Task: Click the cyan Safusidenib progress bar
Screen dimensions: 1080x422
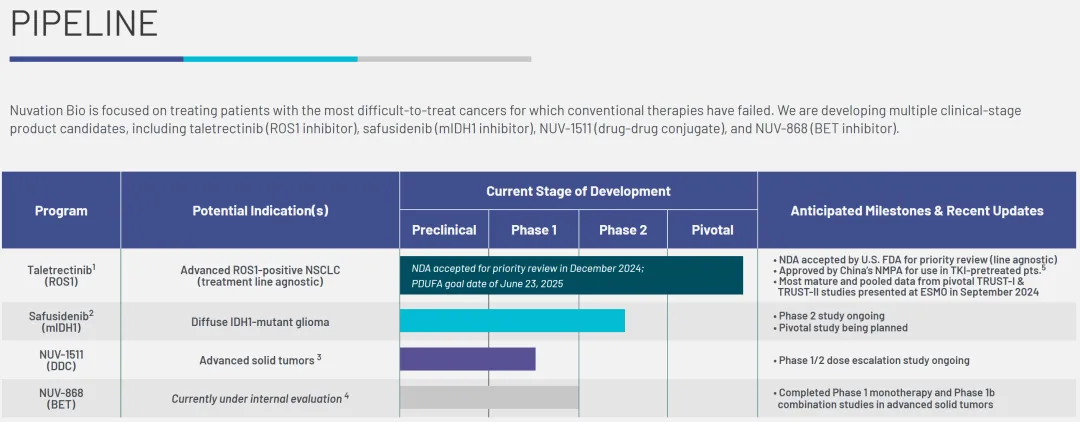Action: (x=512, y=321)
